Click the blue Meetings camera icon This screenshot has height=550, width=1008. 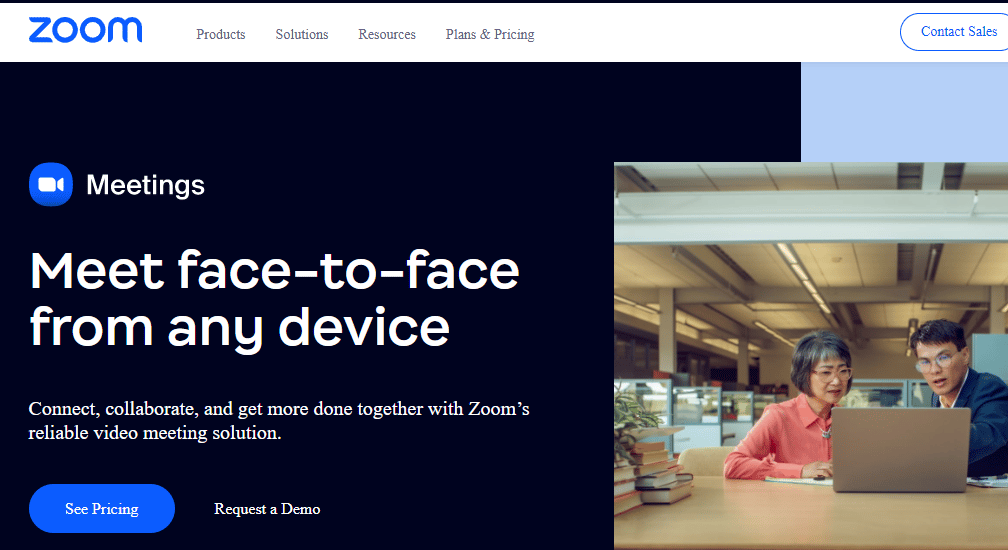tap(51, 184)
